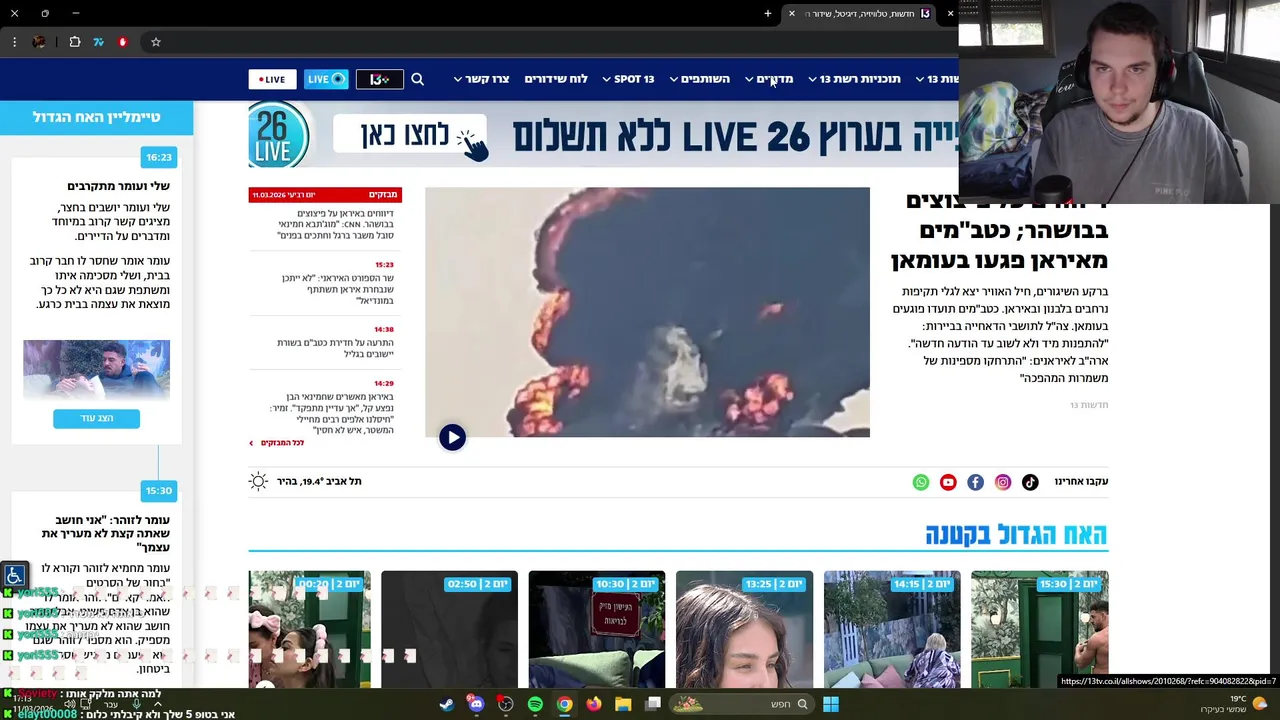Play the main explosion news video
Screen dimensions: 1280x720
(x=452, y=437)
